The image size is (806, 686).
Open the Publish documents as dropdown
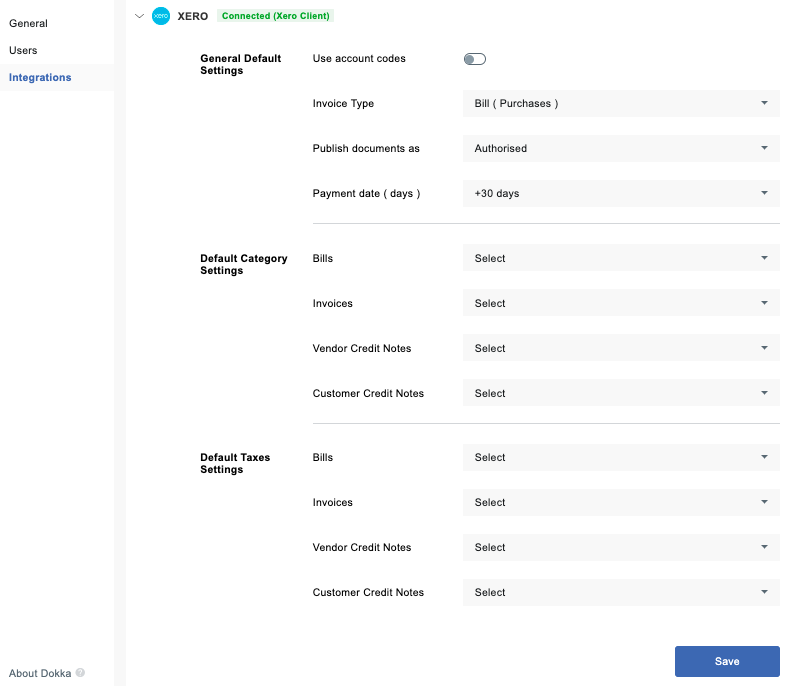620,148
